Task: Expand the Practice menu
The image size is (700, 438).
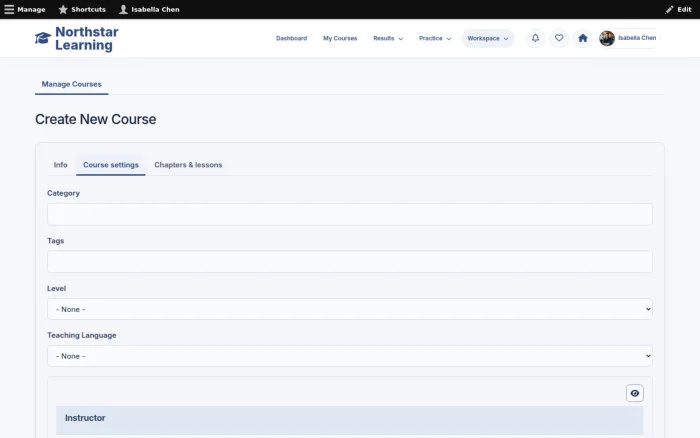Action: tap(435, 38)
